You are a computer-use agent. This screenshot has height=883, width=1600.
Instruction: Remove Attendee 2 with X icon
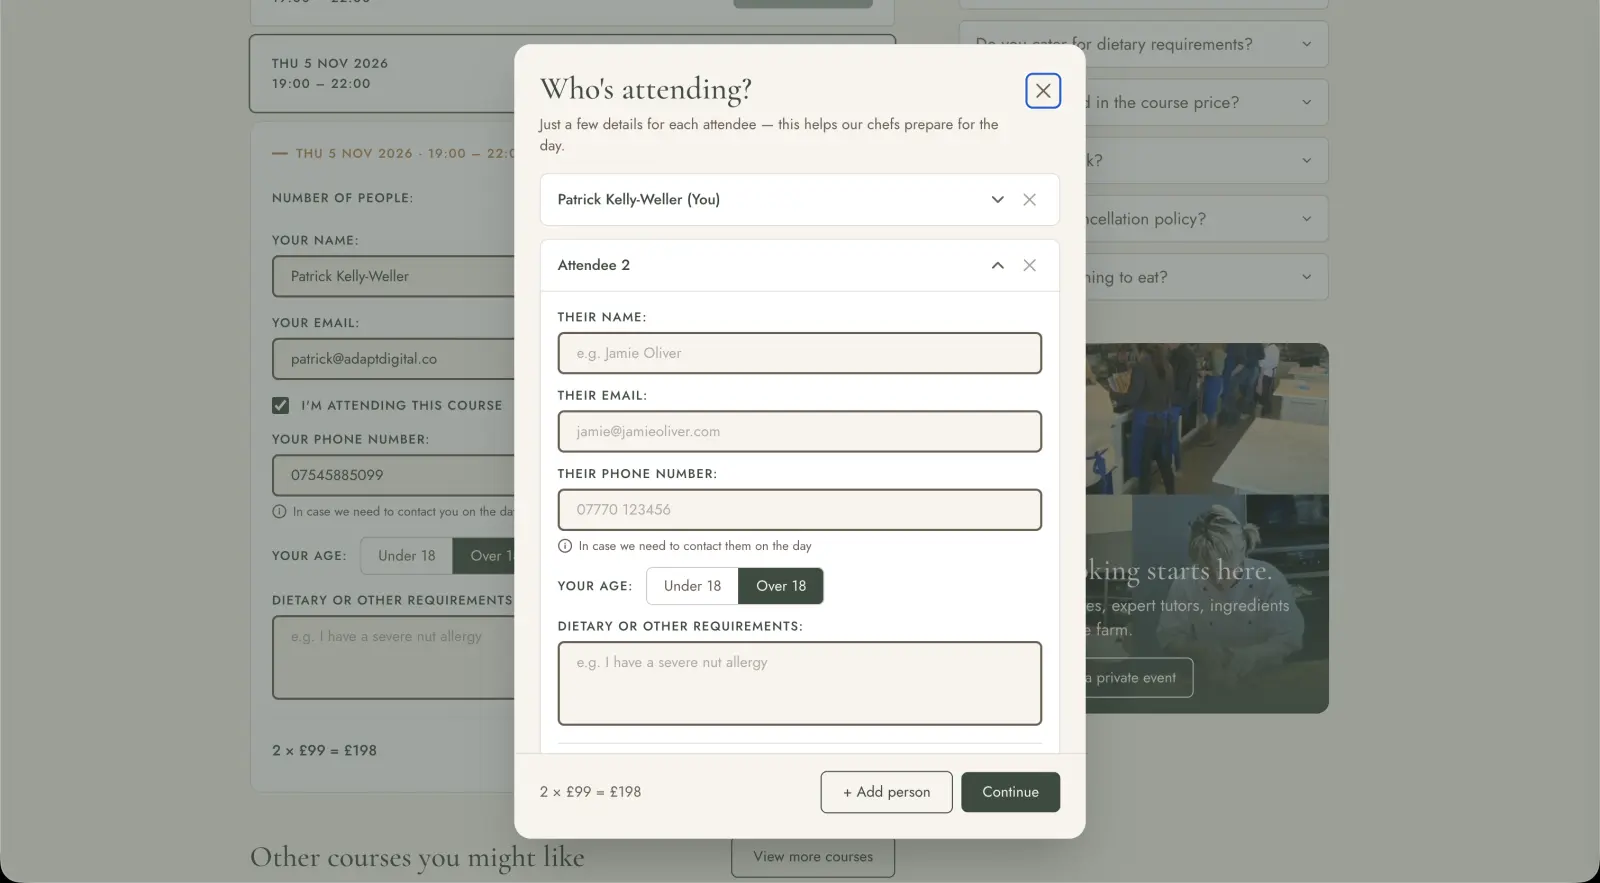click(x=1029, y=265)
